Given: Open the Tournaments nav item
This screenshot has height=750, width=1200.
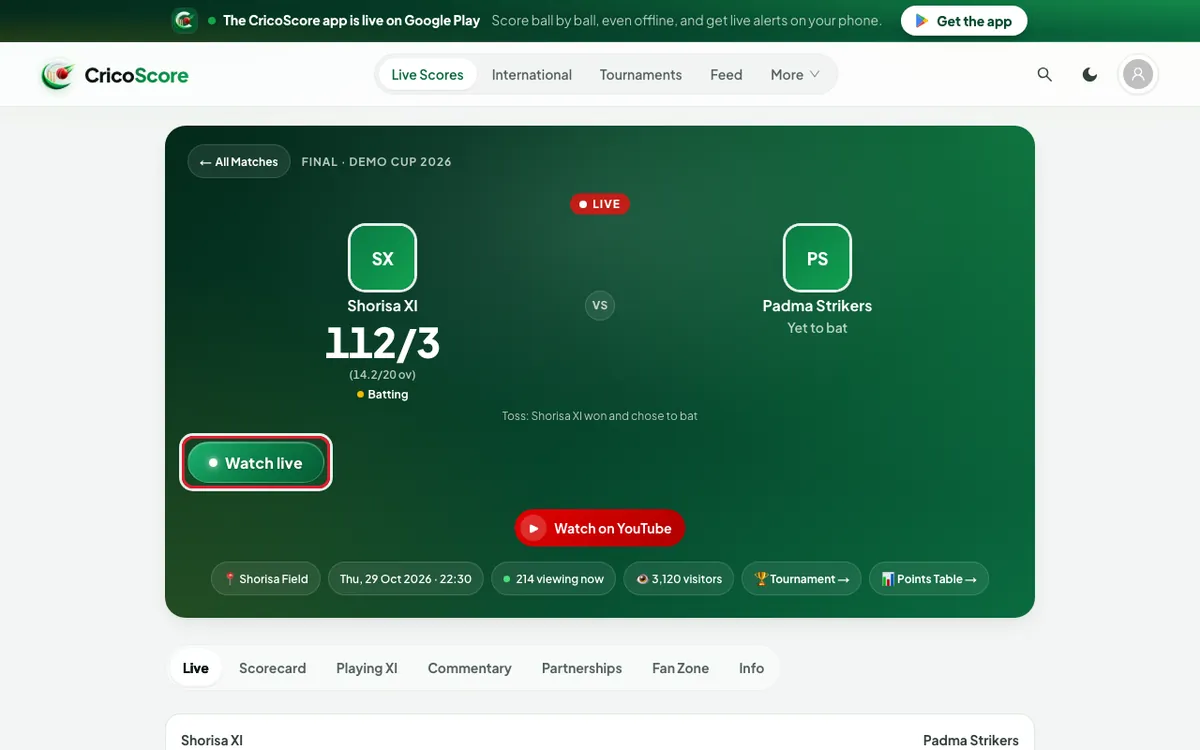Looking at the screenshot, I should (641, 75).
